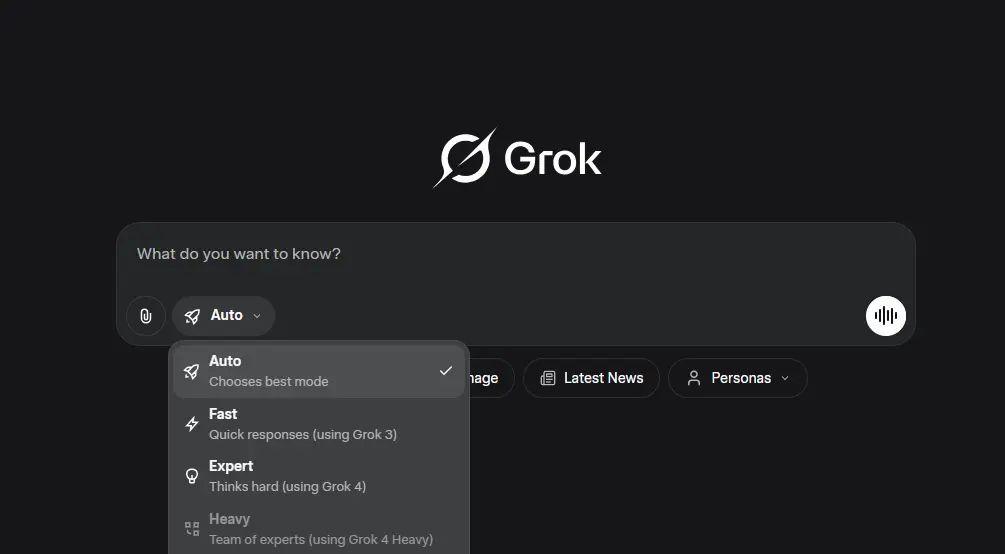The width and height of the screenshot is (1005, 554).
Task: Start voice mode with waveform button
Action: click(x=886, y=315)
